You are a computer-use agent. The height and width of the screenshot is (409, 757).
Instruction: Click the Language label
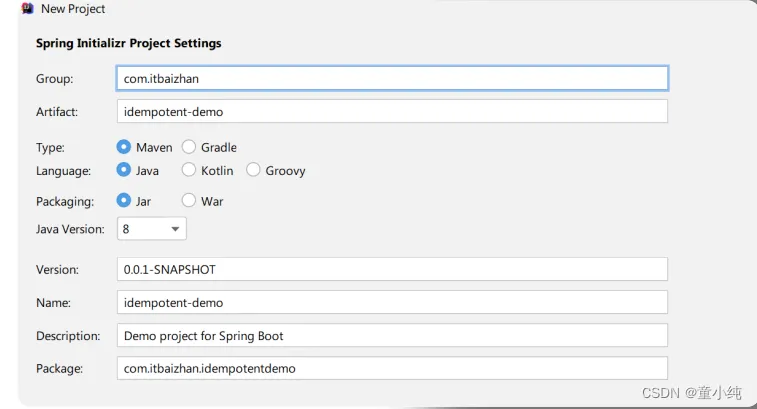point(64,171)
